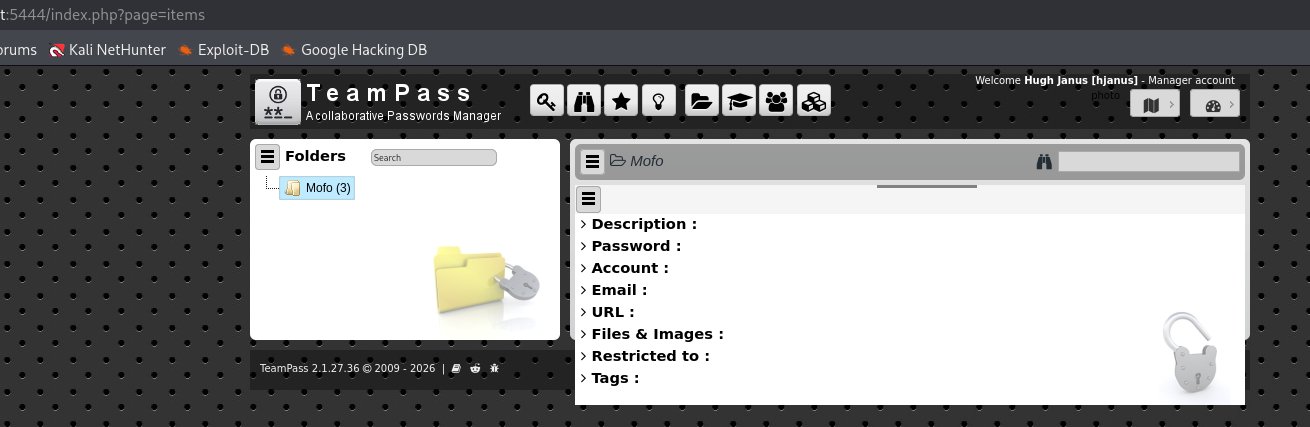Open Exploit-DB bookmark
1310x427 pixels.
tap(224, 49)
